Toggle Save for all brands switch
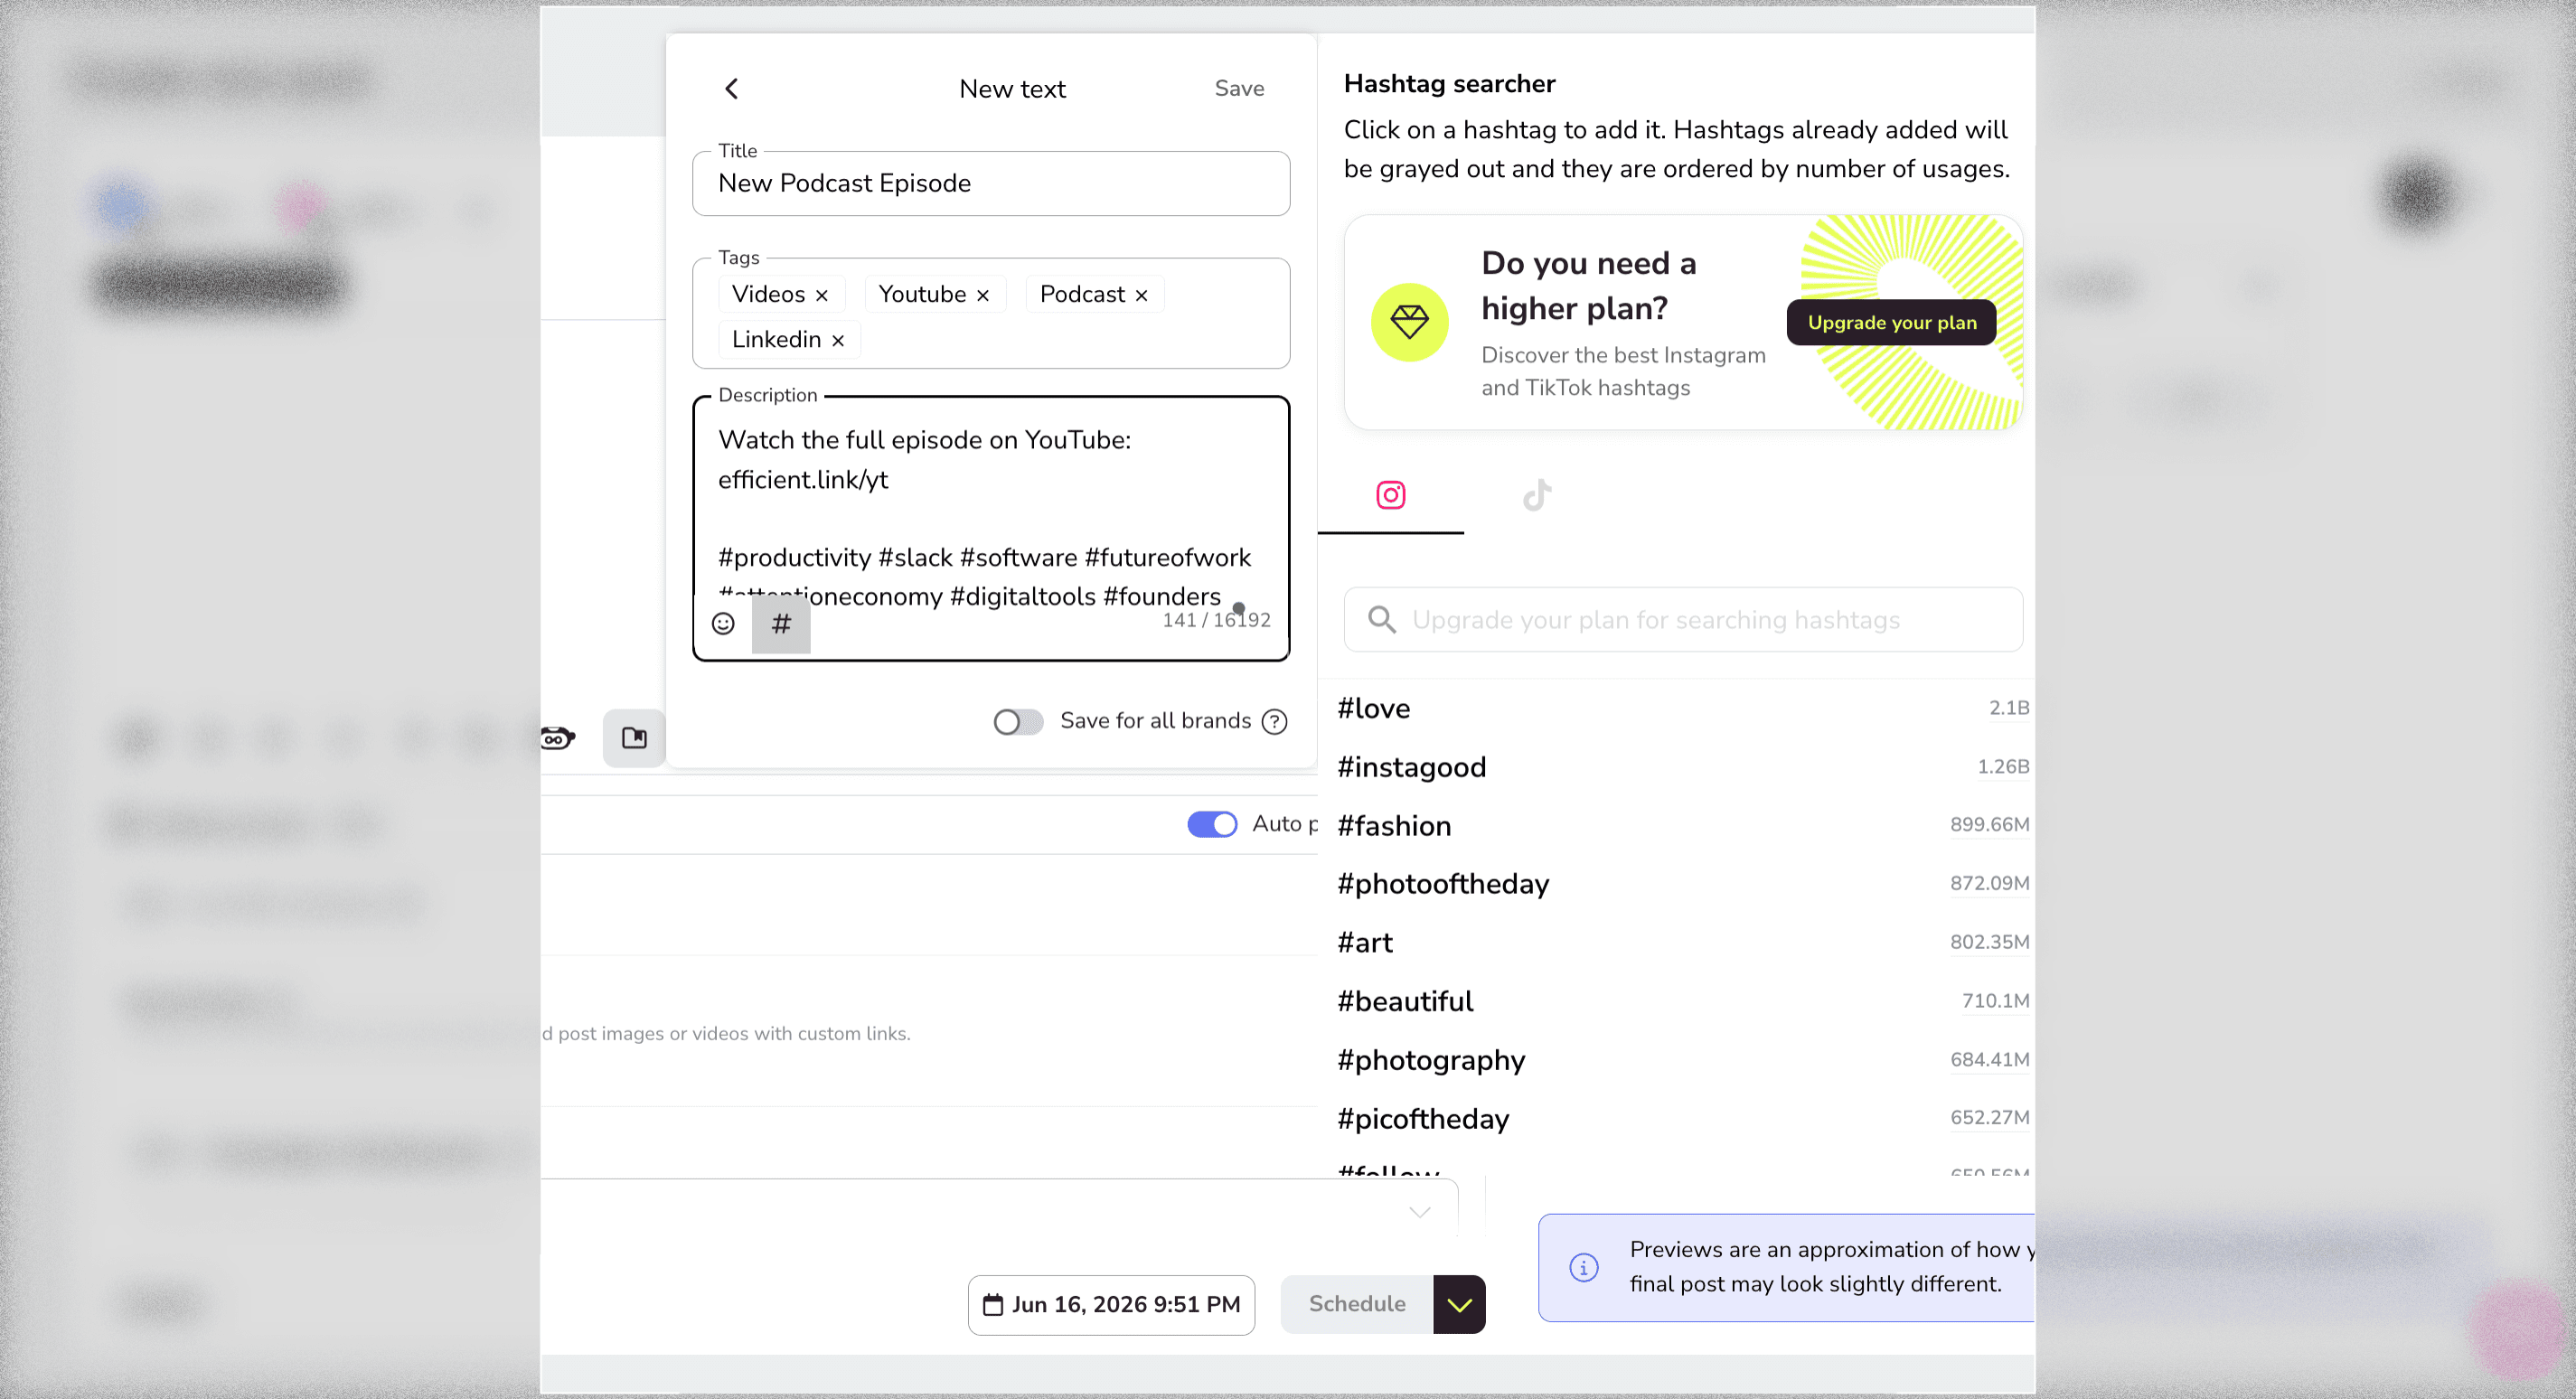The width and height of the screenshot is (2576, 1399). point(1018,722)
